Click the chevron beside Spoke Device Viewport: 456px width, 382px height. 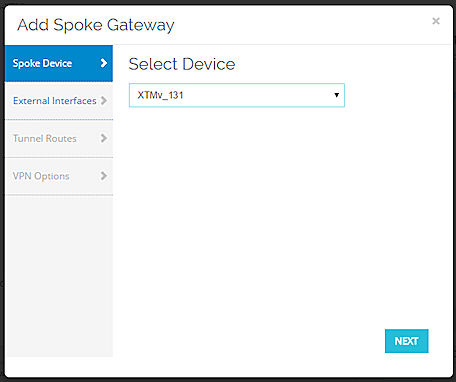[104, 63]
